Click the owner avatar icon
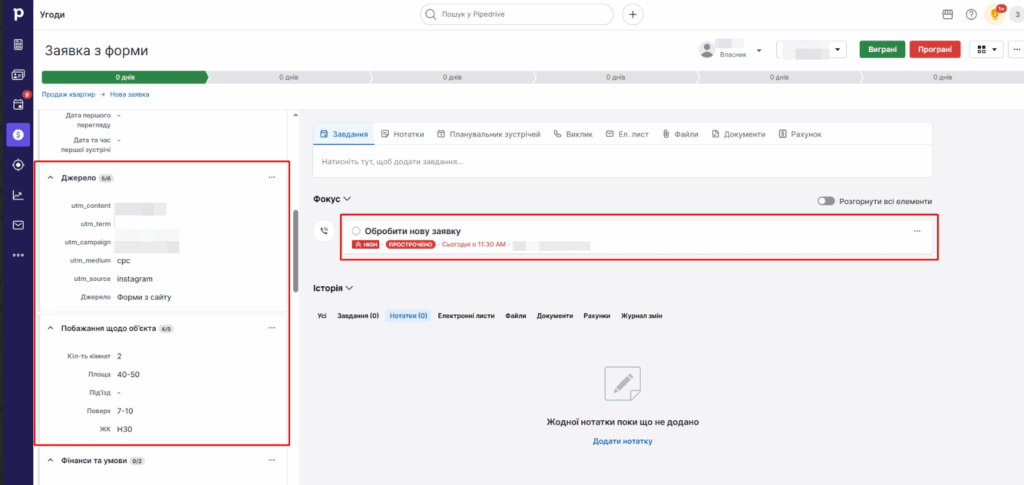The image size is (1024, 485). pyautogui.click(x=707, y=50)
